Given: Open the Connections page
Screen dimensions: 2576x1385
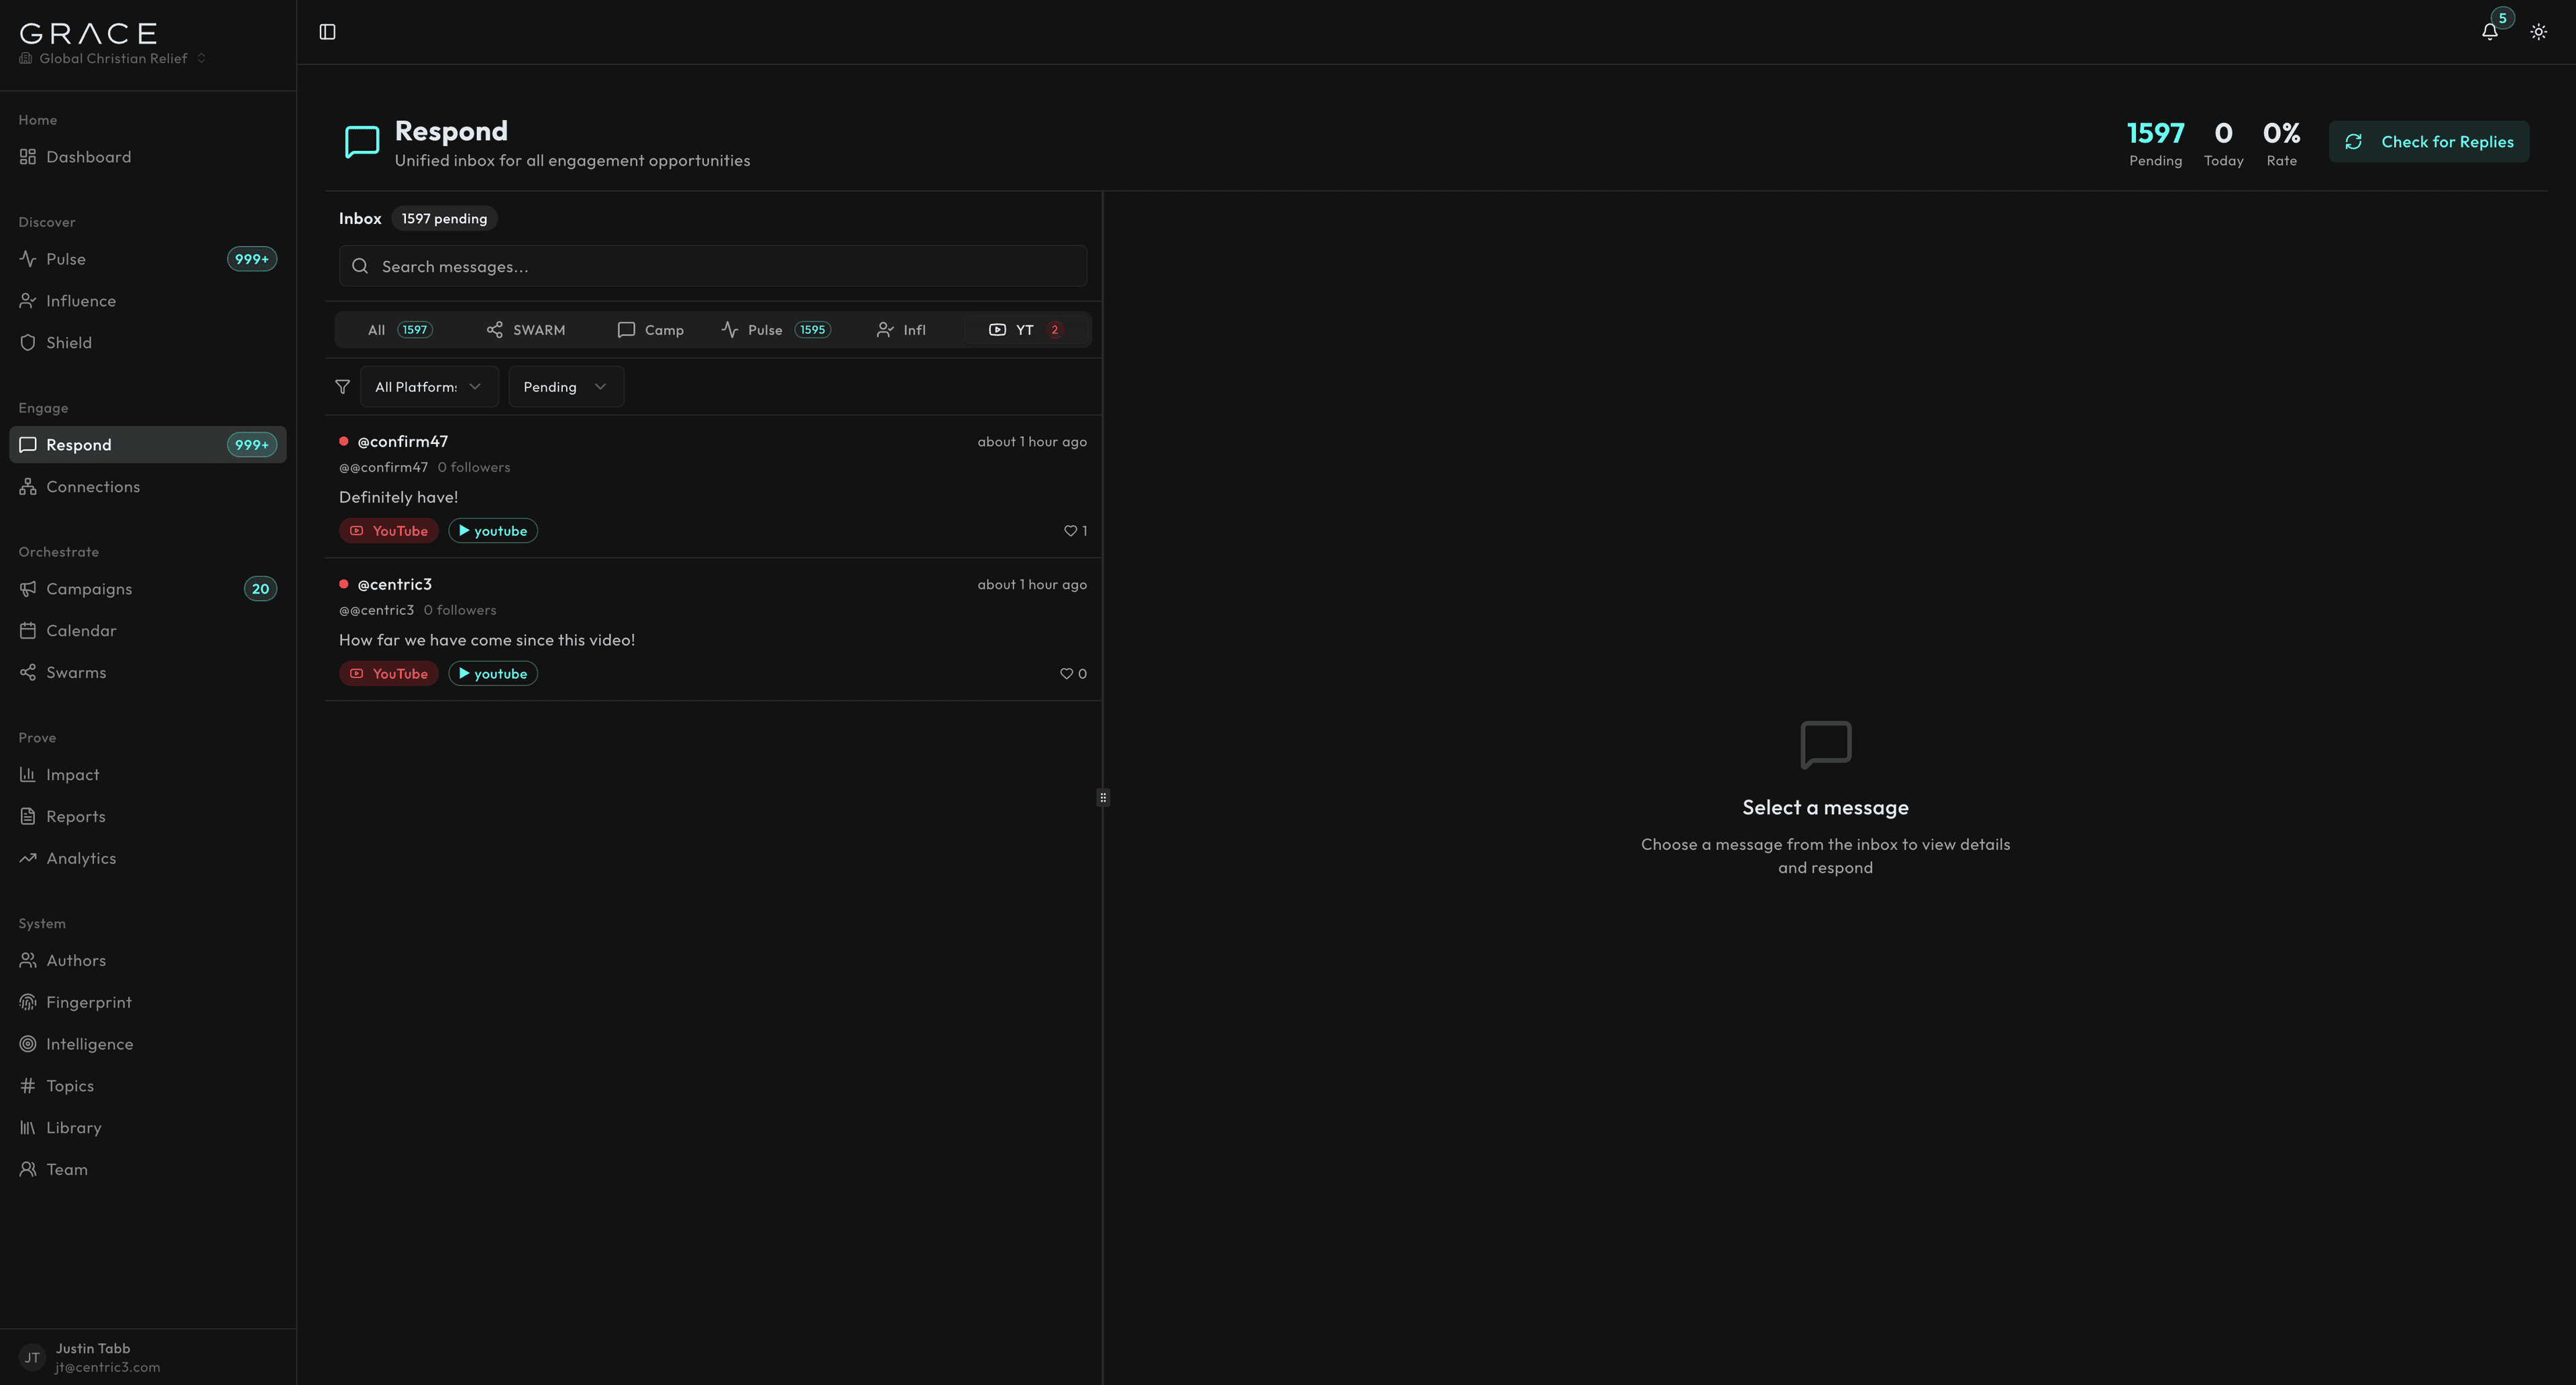Looking at the screenshot, I should 93,486.
